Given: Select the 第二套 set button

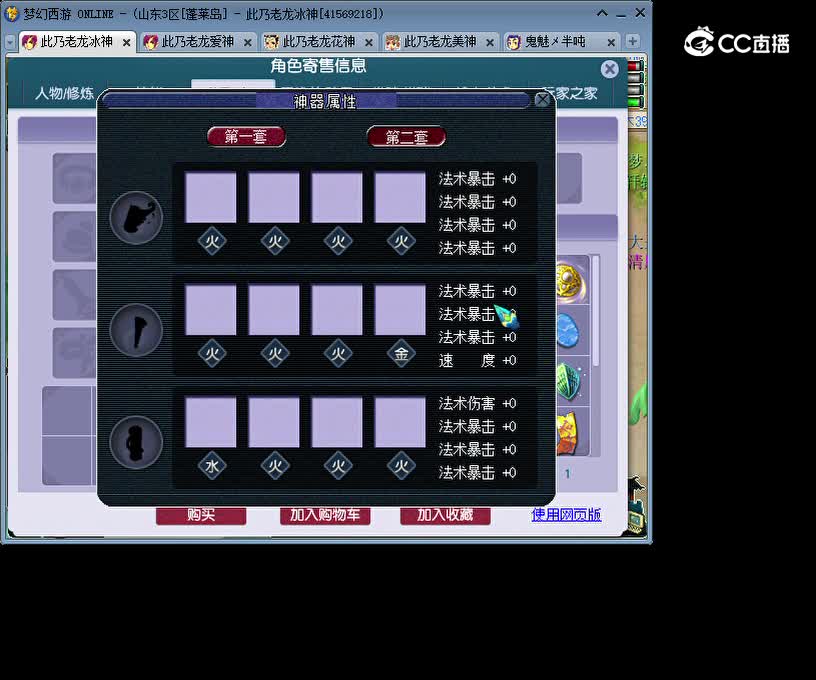Looking at the screenshot, I should coord(406,137).
